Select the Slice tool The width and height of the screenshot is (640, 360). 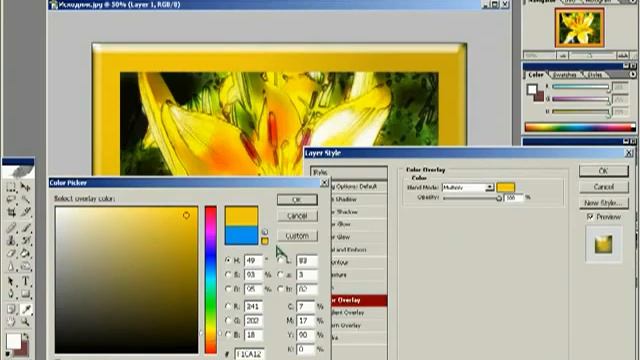[25, 212]
